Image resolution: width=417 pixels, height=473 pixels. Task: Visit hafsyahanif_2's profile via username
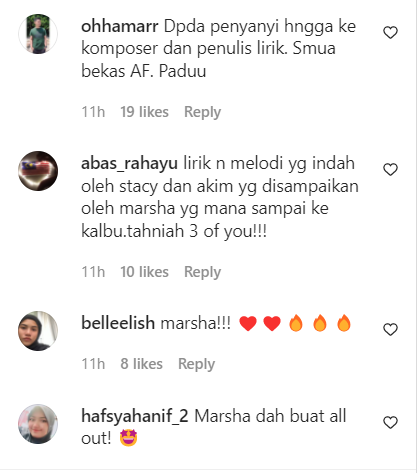(135, 416)
